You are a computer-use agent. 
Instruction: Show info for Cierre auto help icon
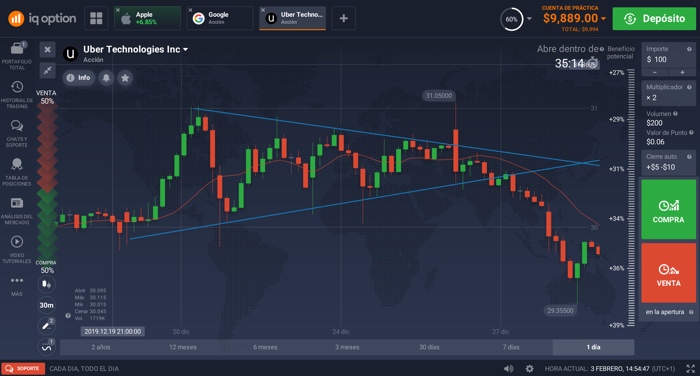689,157
